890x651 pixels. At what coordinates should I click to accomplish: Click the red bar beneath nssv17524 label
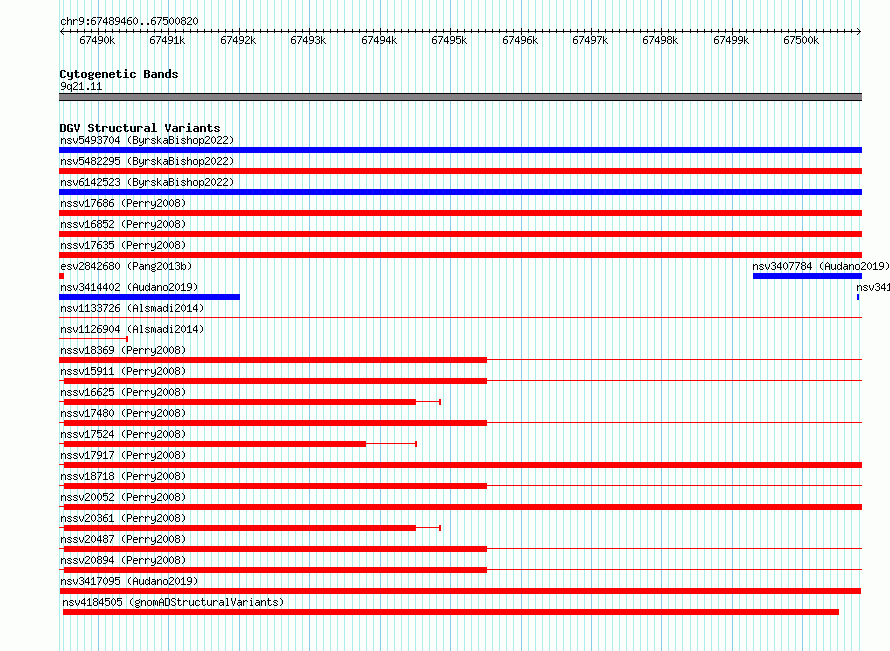tap(215, 444)
